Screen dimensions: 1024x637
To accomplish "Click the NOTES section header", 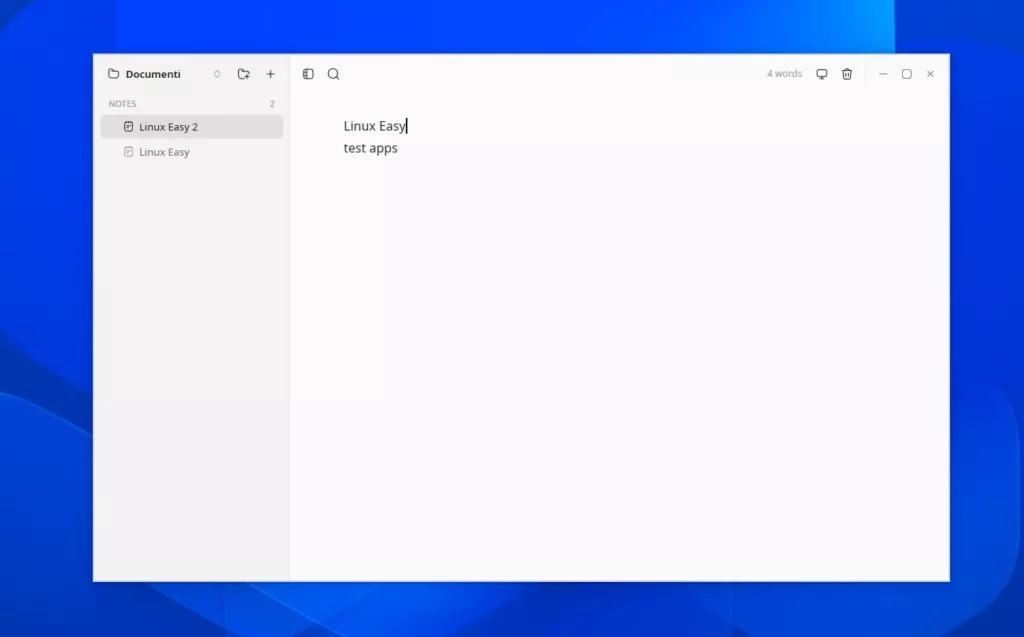I will click(123, 104).
